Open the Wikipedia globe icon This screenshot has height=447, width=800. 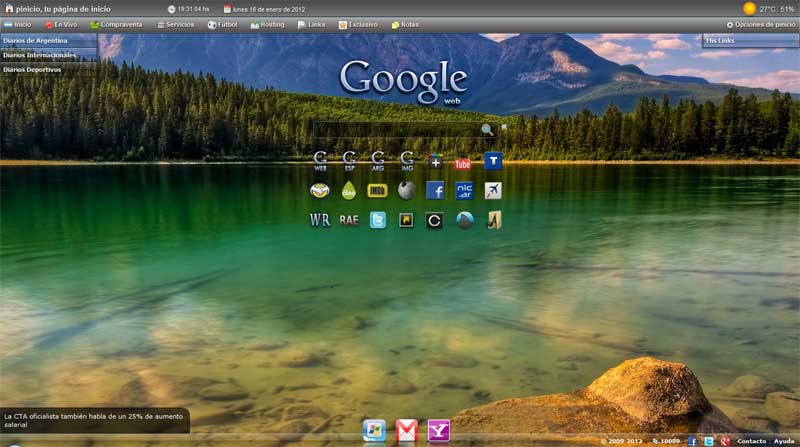tap(406, 190)
